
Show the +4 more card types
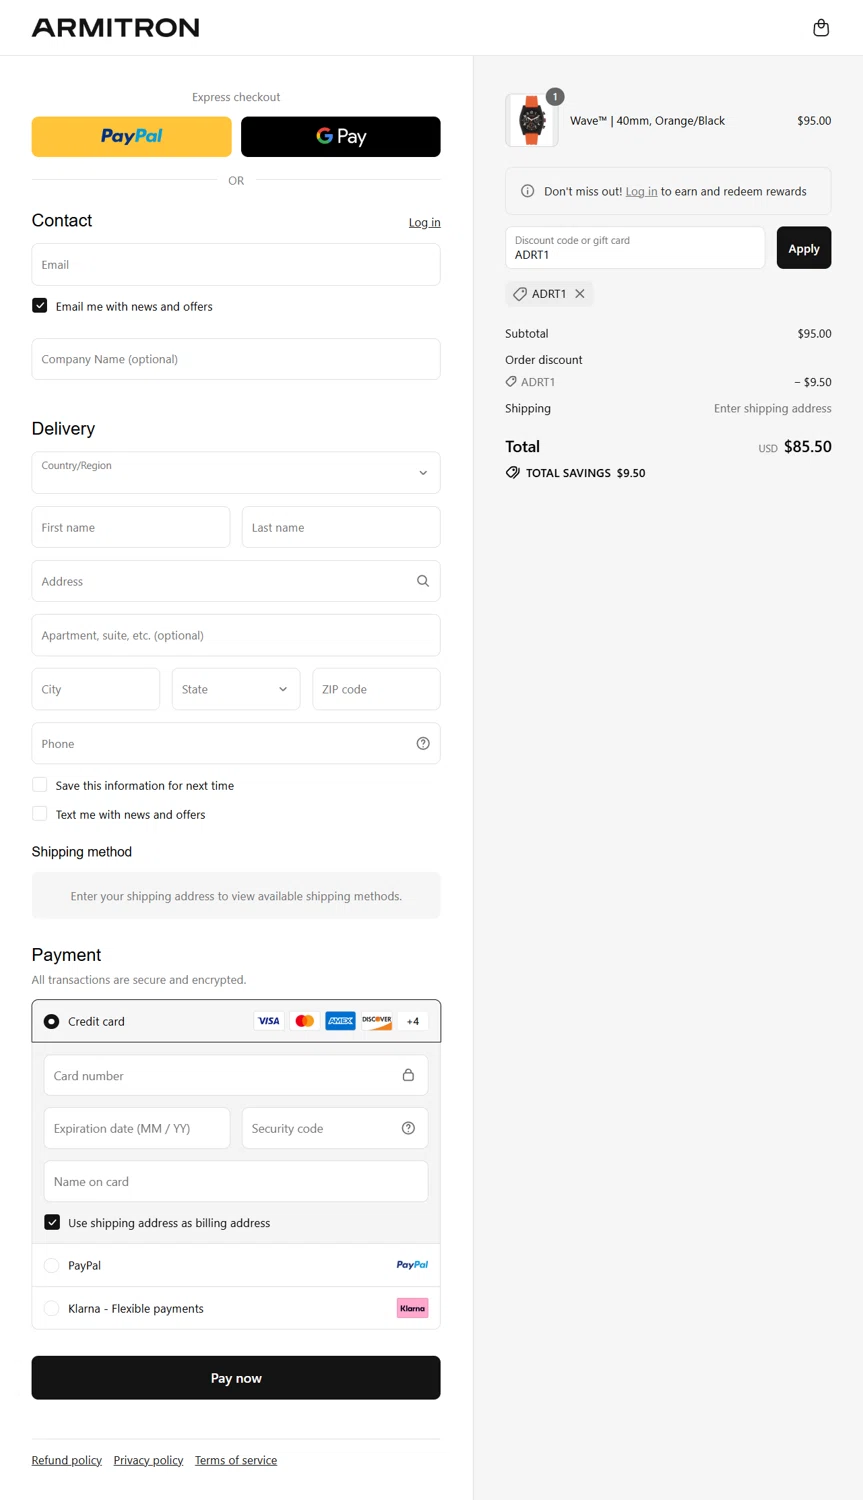point(413,1021)
